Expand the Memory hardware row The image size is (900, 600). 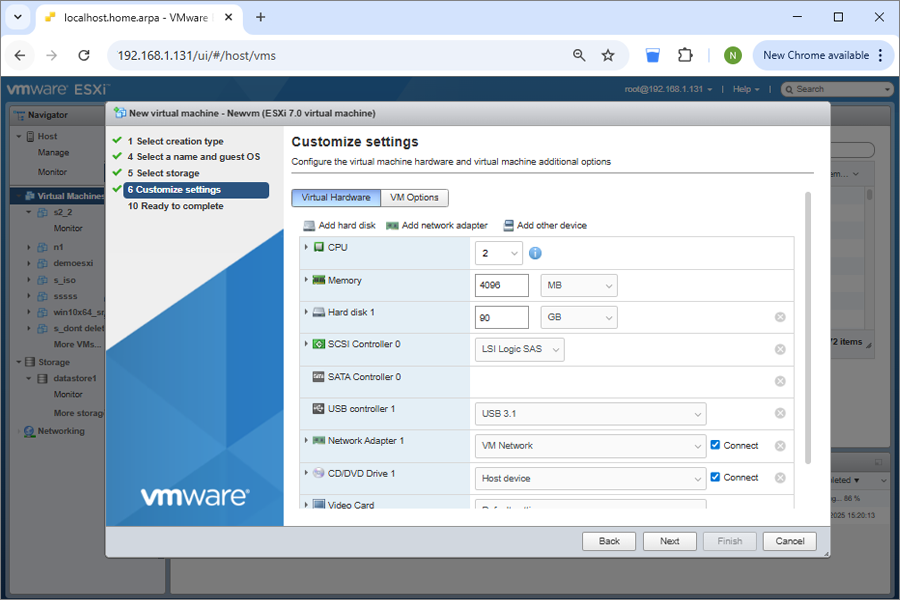[307, 280]
